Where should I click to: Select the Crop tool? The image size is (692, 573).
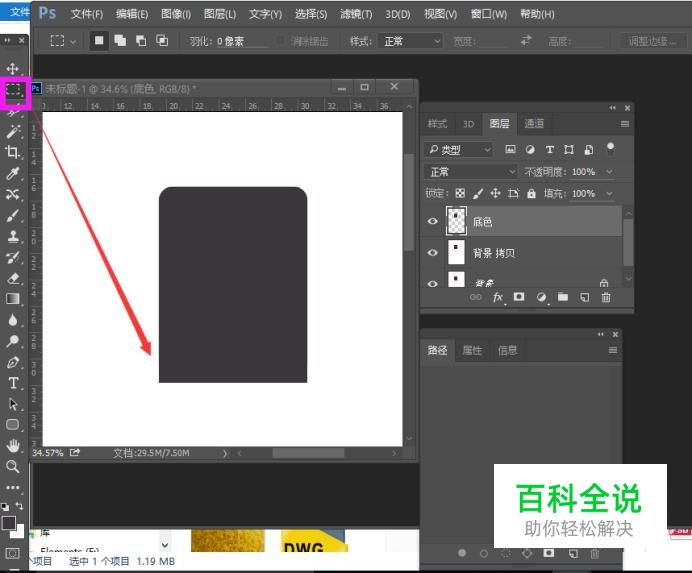pyautogui.click(x=12, y=152)
